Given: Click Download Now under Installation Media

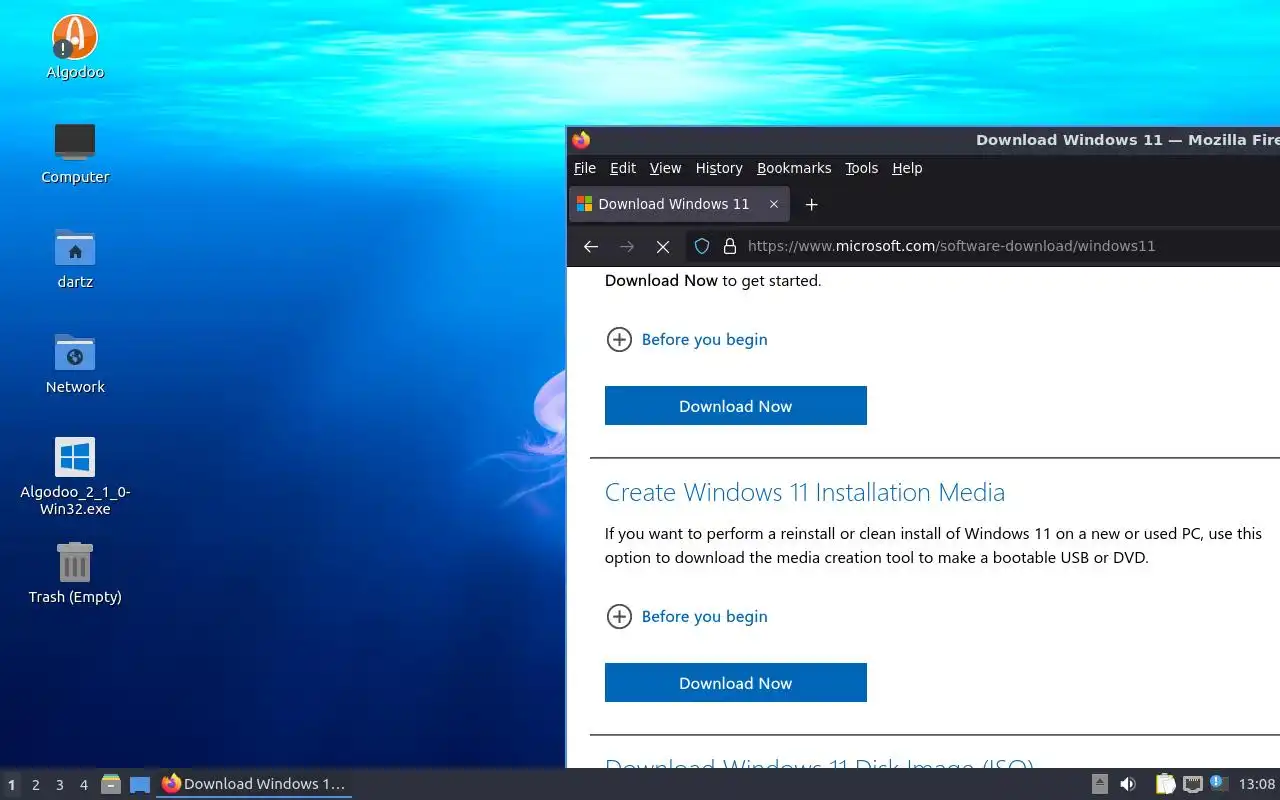Looking at the screenshot, I should click(x=736, y=683).
